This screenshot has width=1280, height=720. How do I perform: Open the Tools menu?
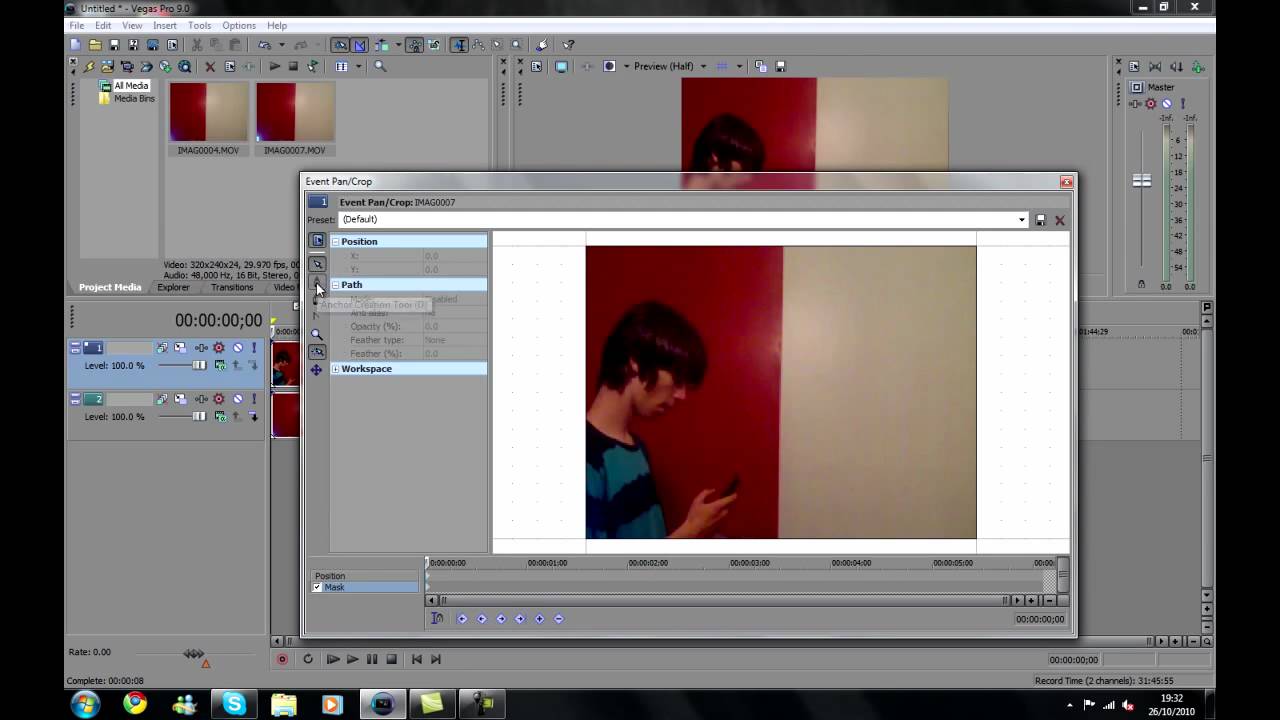199,25
